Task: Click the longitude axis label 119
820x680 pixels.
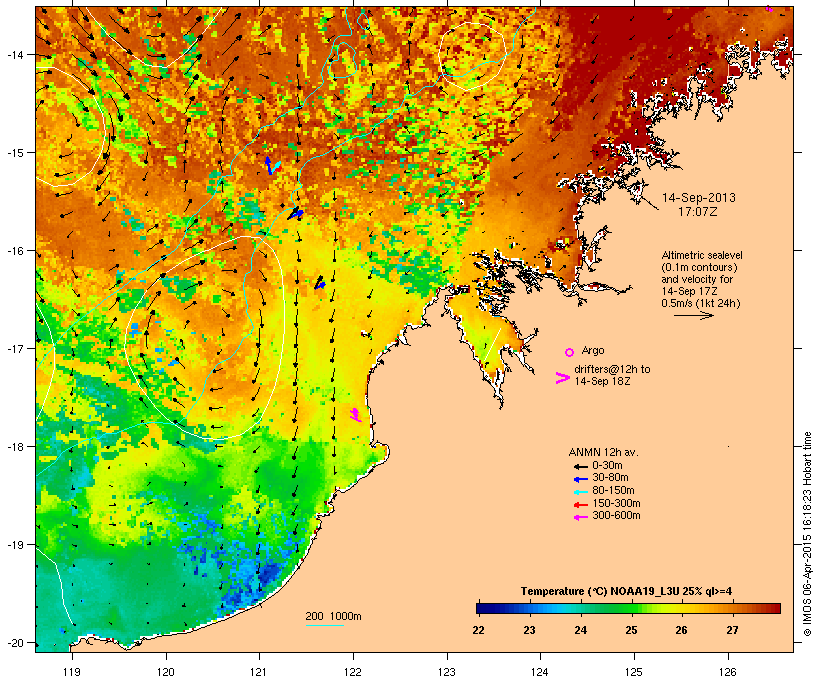Action: pos(72,672)
